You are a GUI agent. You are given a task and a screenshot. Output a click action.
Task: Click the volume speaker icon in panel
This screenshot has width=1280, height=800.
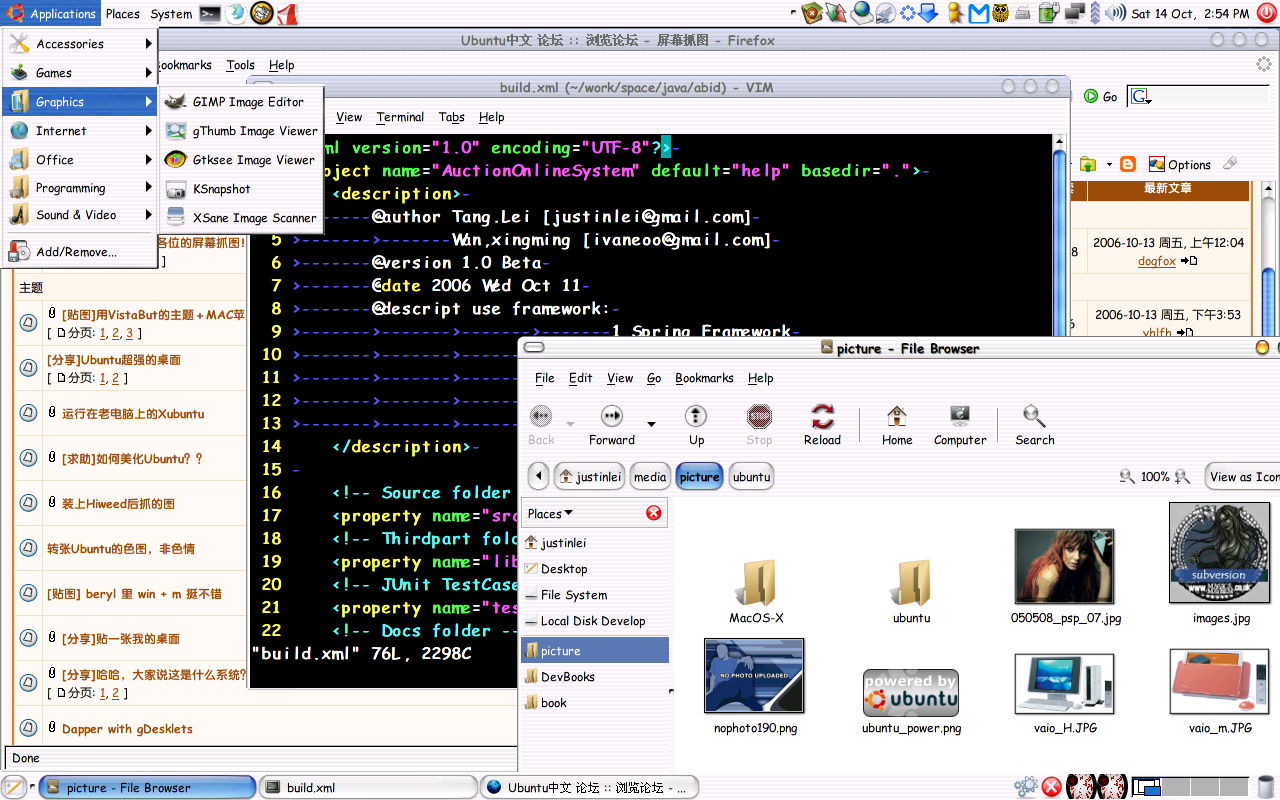pos(1116,13)
